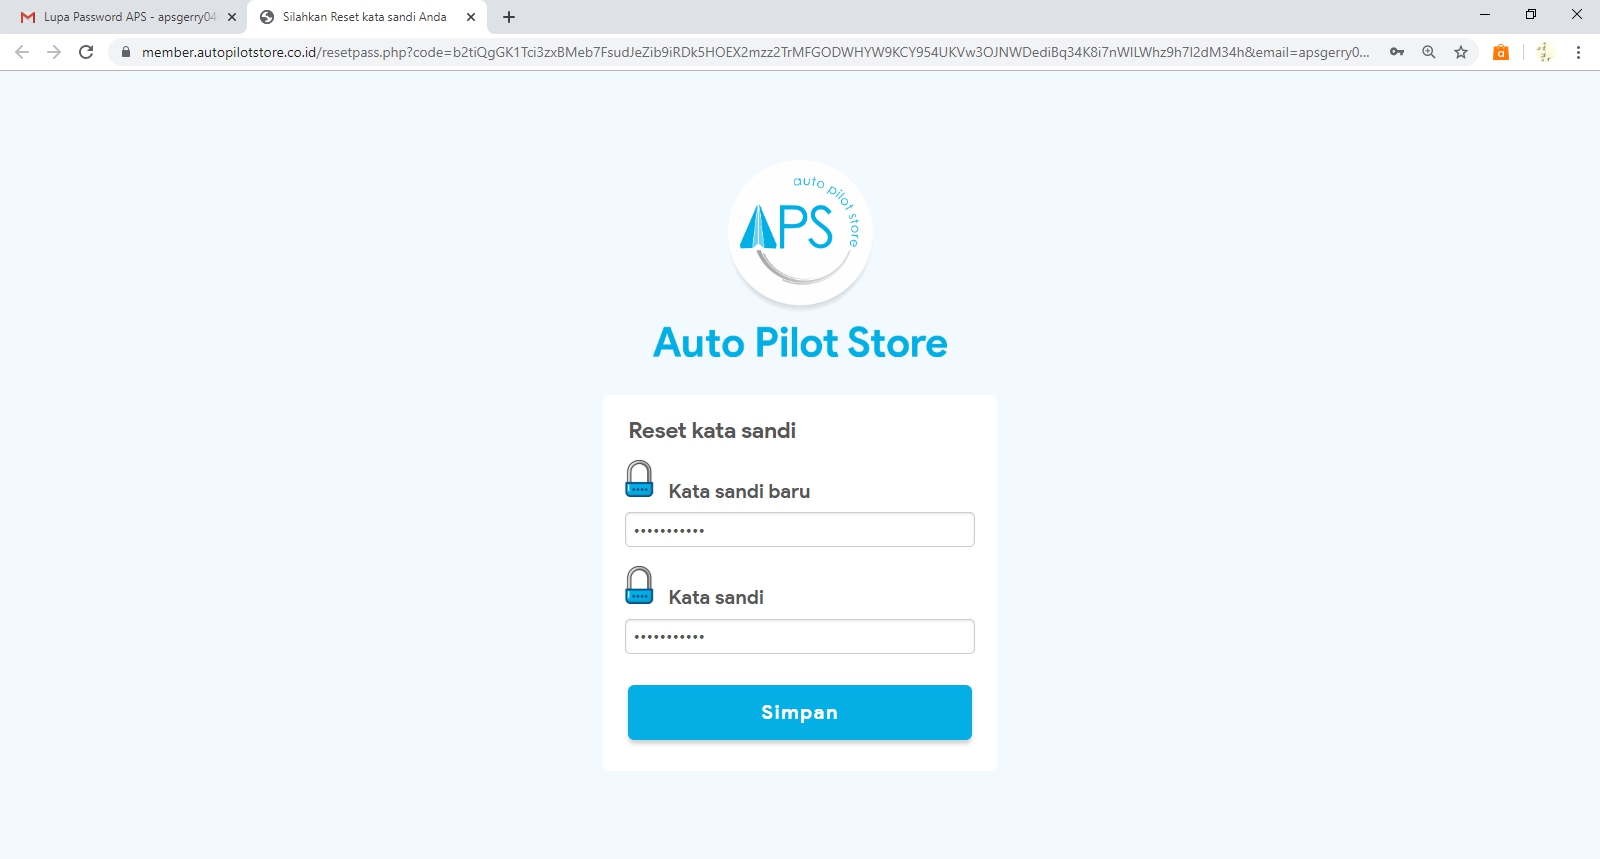Click the forward navigation arrow
Screen dimensions: 1600x859
coord(54,52)
